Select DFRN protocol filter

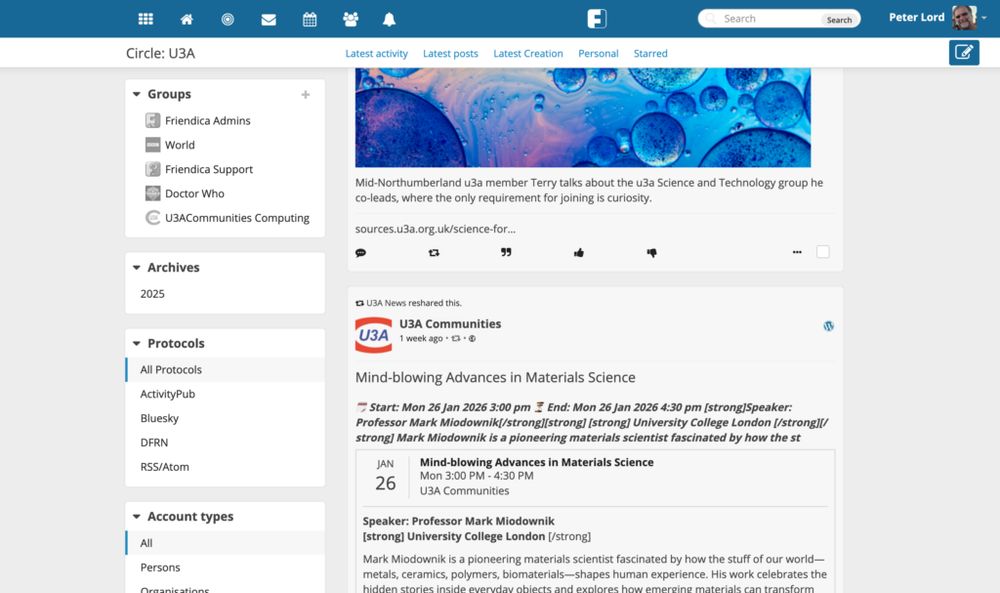(225, 443)
